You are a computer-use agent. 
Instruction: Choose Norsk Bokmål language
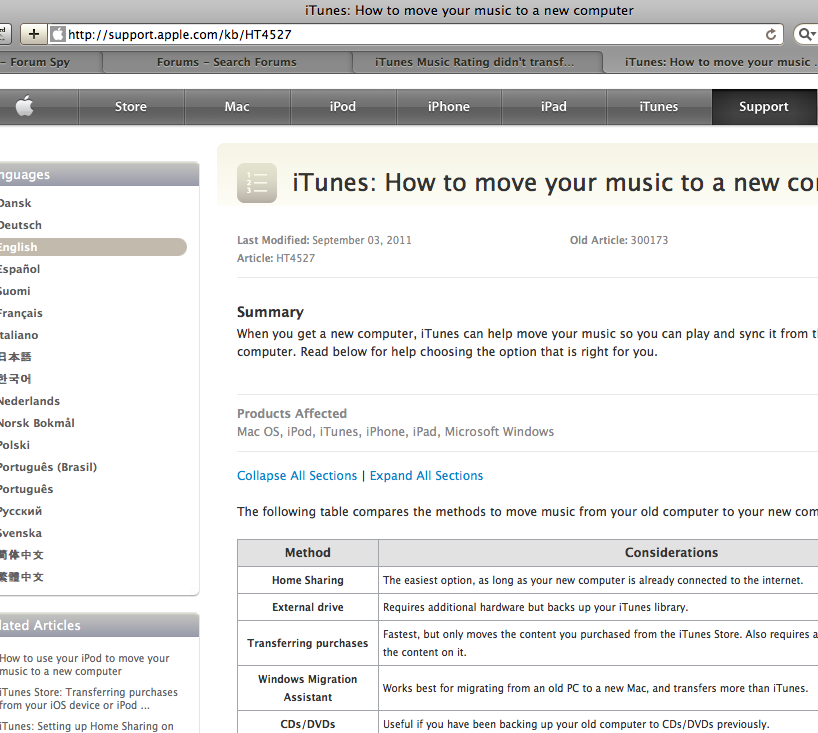pyautogui.click(x=37, y=423)
